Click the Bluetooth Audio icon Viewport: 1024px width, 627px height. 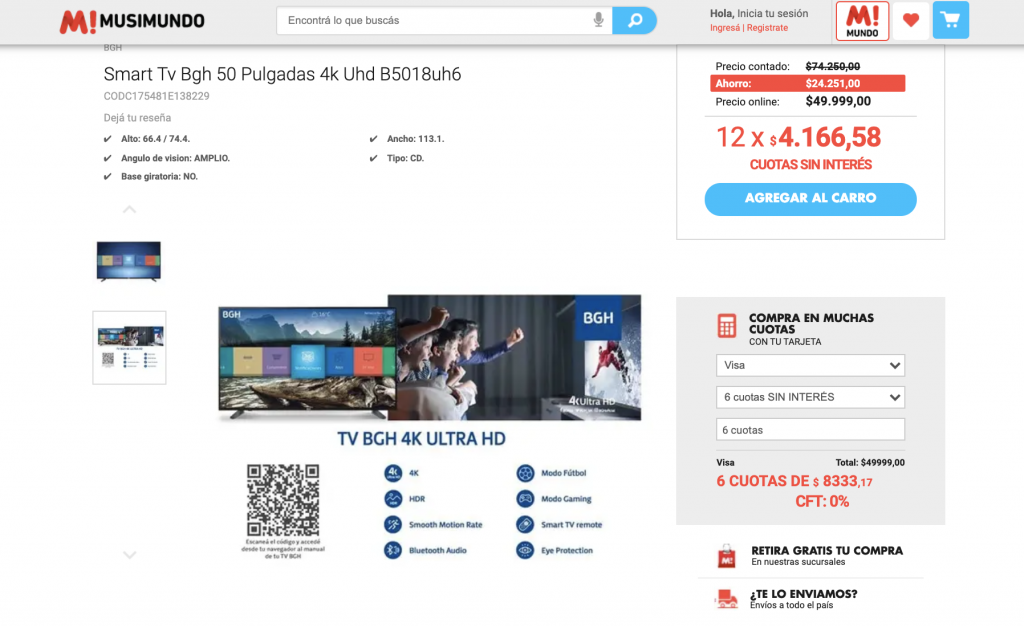point(392,551)
